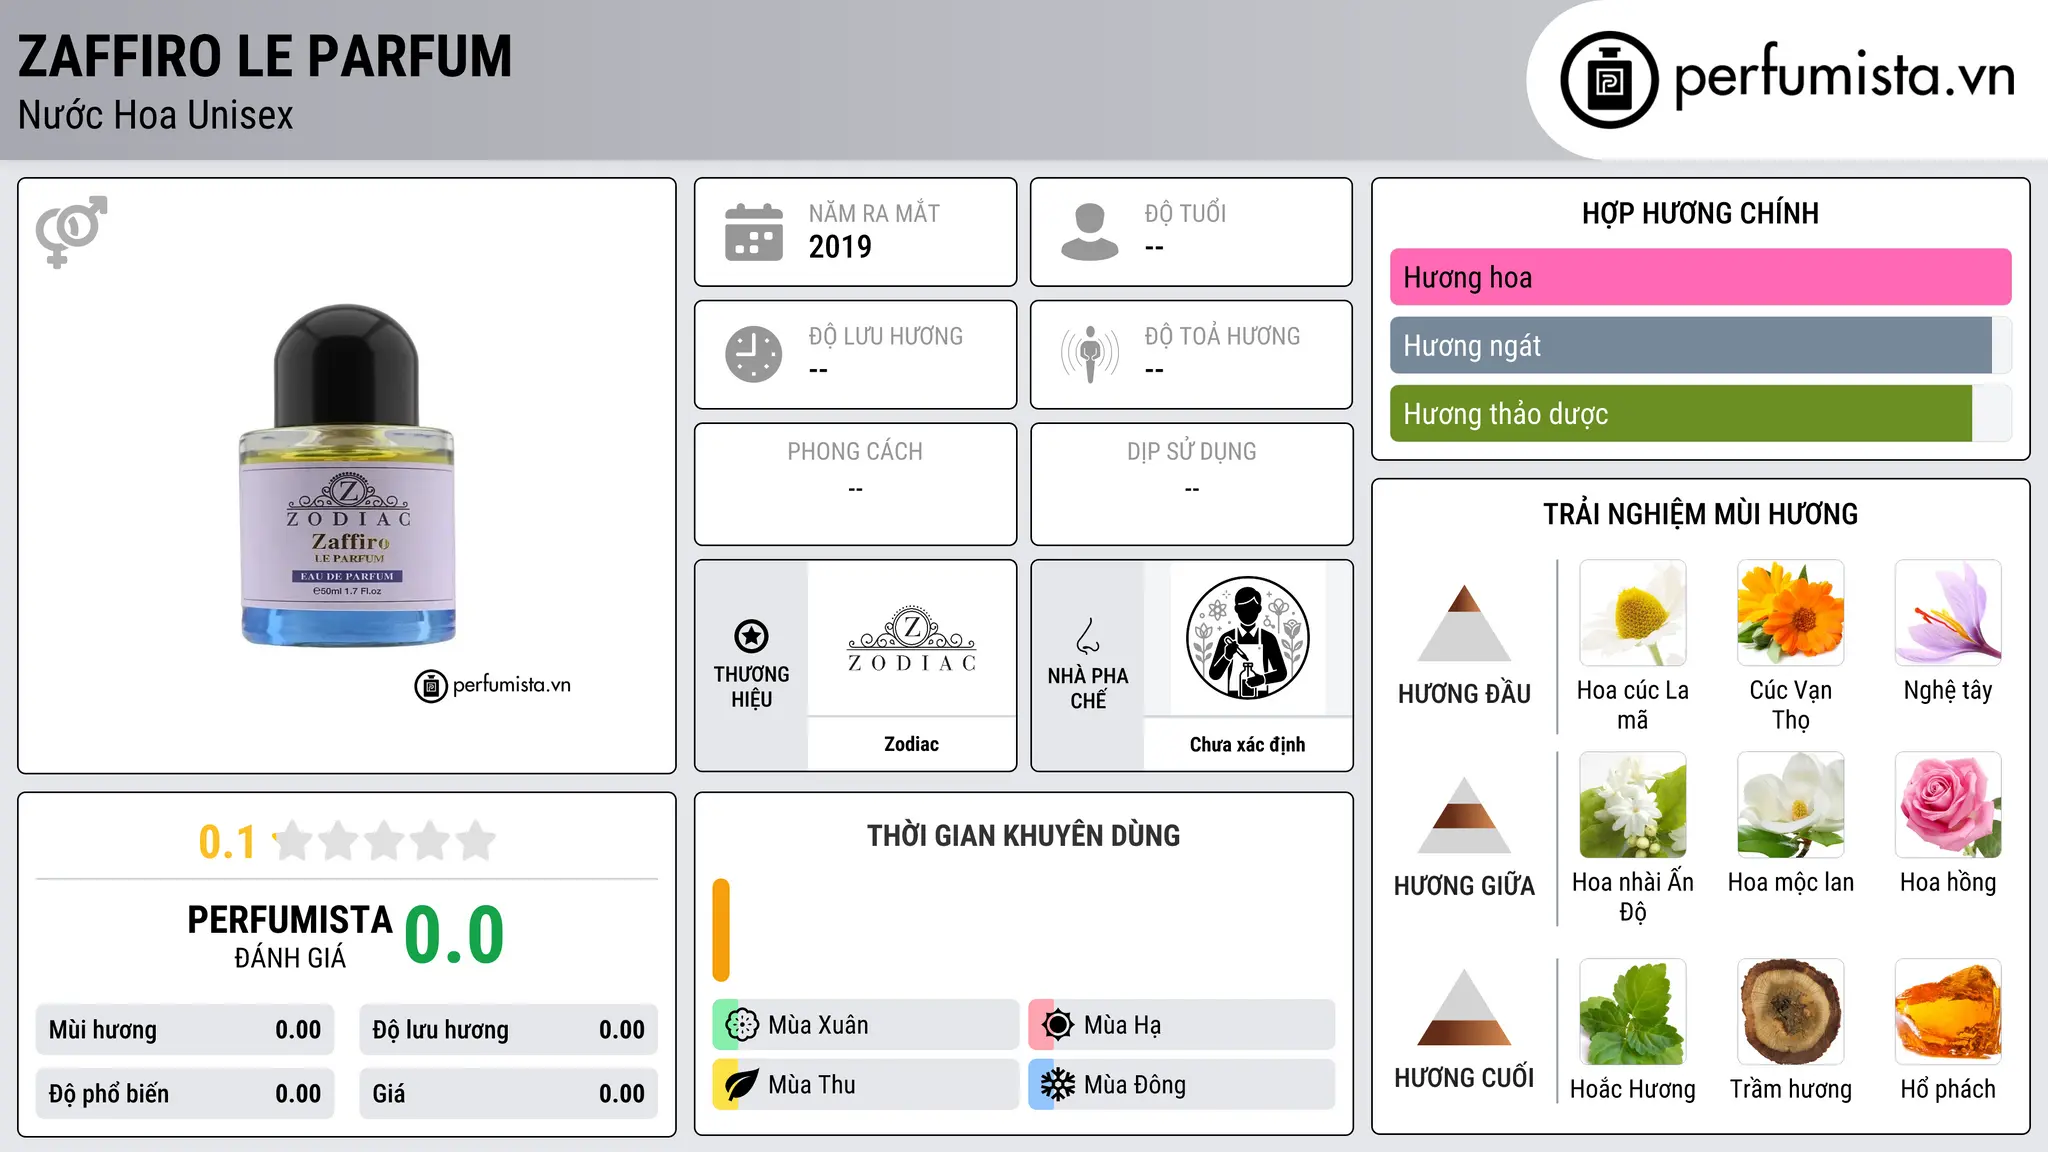2048x1152 pixels.
Task: Click the green 0.0 Perfumista score
Action: (x=455, y=934)
